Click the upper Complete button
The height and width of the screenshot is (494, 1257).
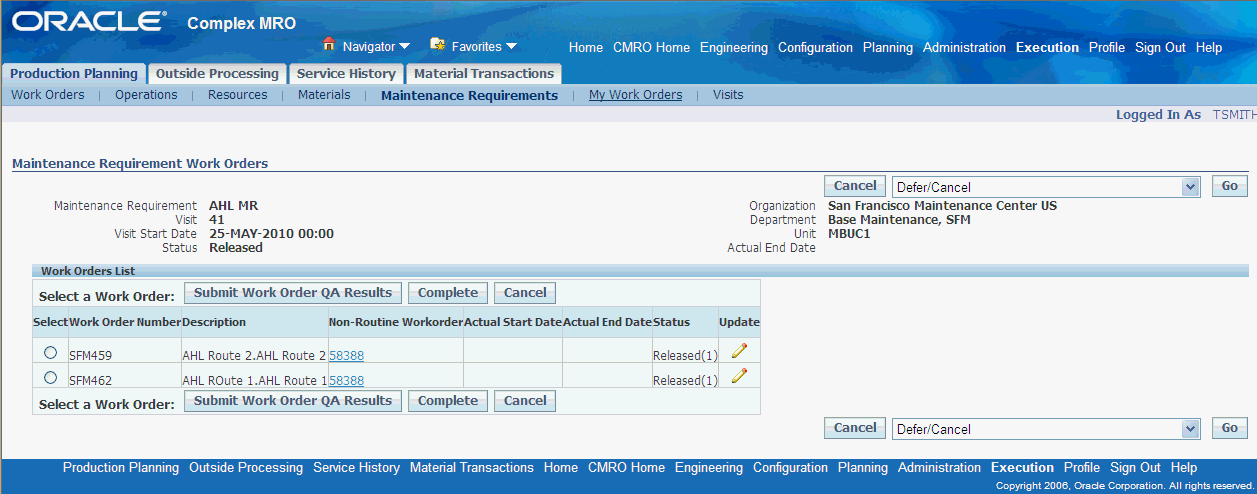tap(448, 293)
